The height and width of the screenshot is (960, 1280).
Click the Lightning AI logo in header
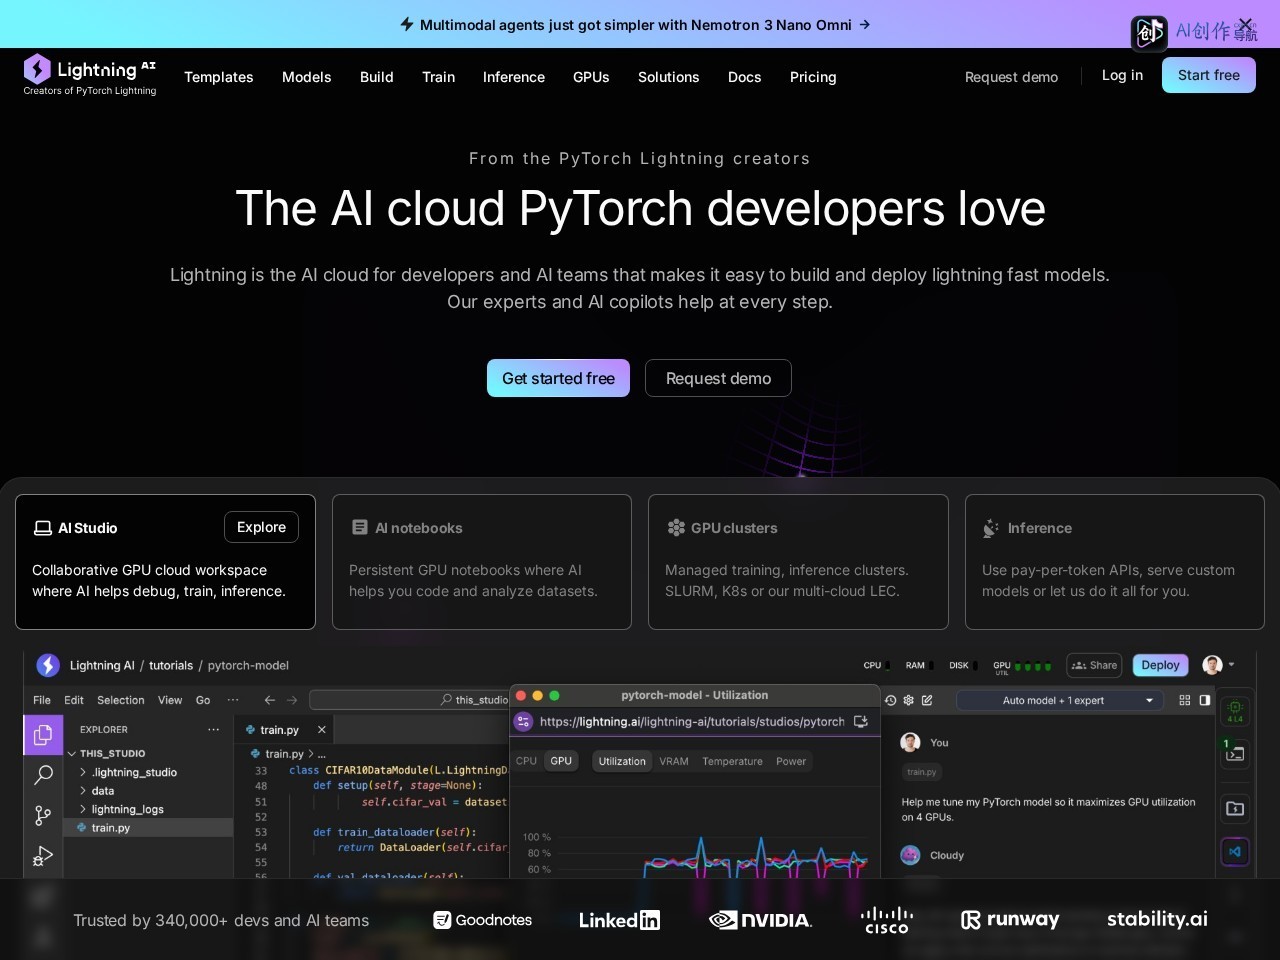pyautogui.click(x=90, y=75)
